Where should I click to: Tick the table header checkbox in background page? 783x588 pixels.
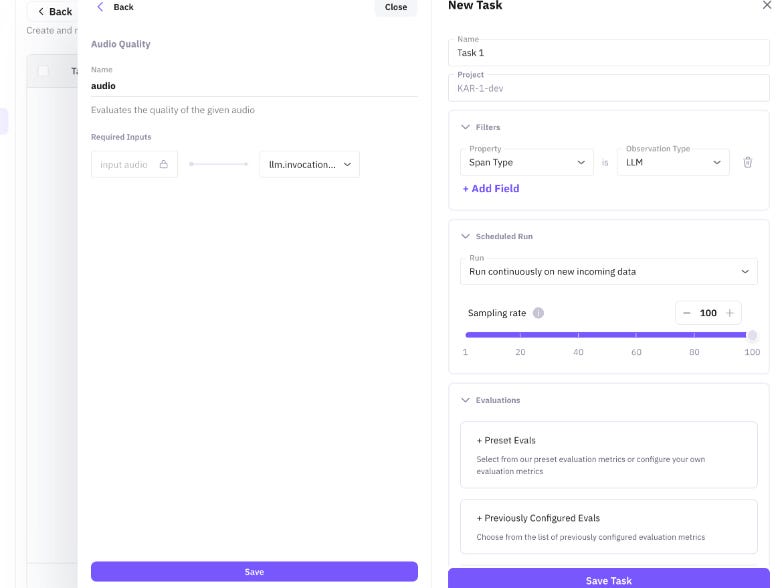[x=43, y=71]
